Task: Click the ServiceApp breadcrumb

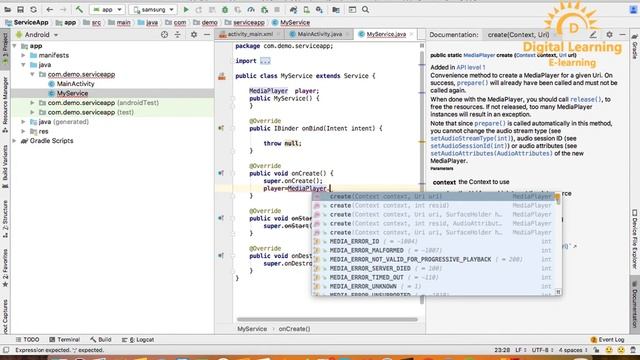Action: pos(27,22)
